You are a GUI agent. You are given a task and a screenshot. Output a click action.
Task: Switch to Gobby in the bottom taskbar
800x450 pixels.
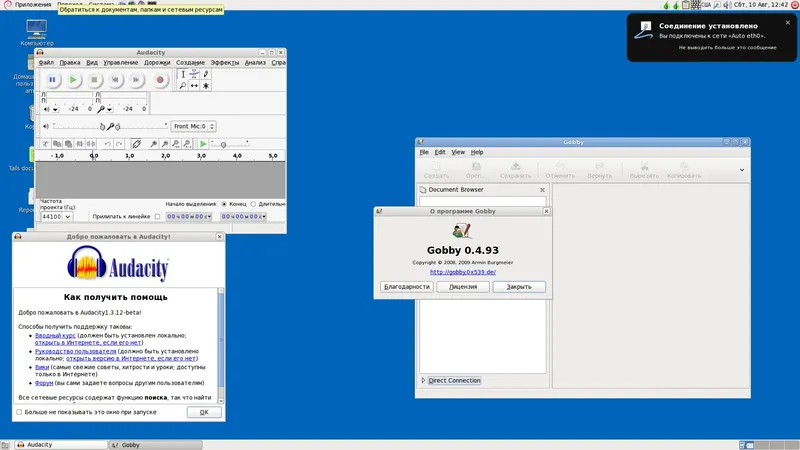coord(156,445)
